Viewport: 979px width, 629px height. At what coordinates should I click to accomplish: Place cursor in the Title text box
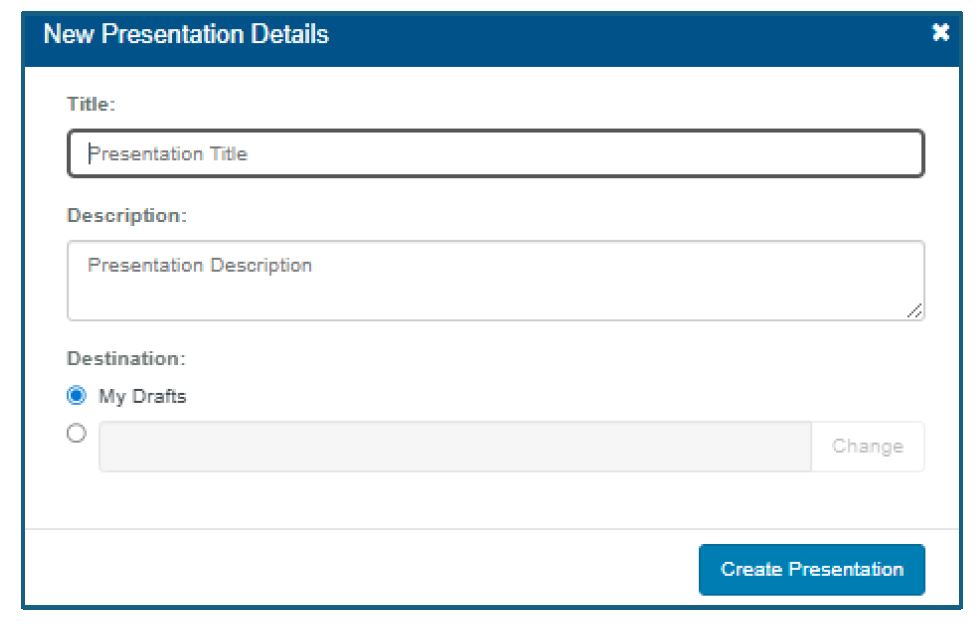495,154
